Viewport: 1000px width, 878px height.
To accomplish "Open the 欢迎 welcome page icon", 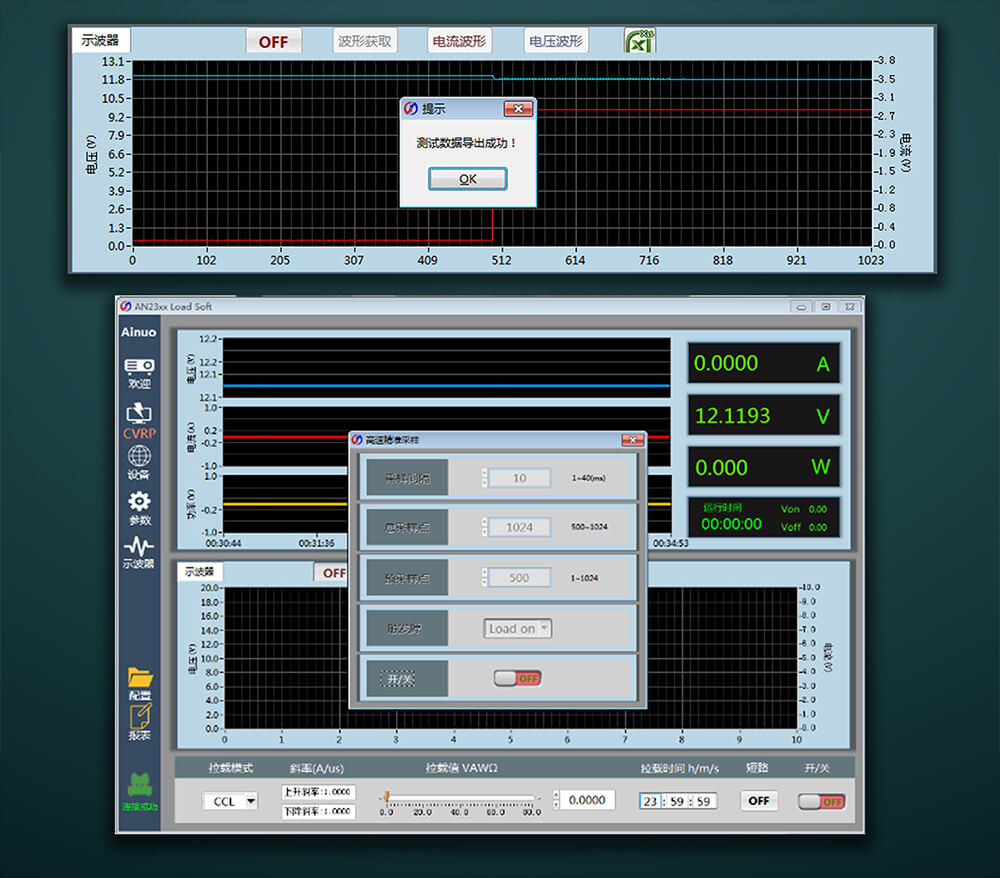I will tap(139, 371).
